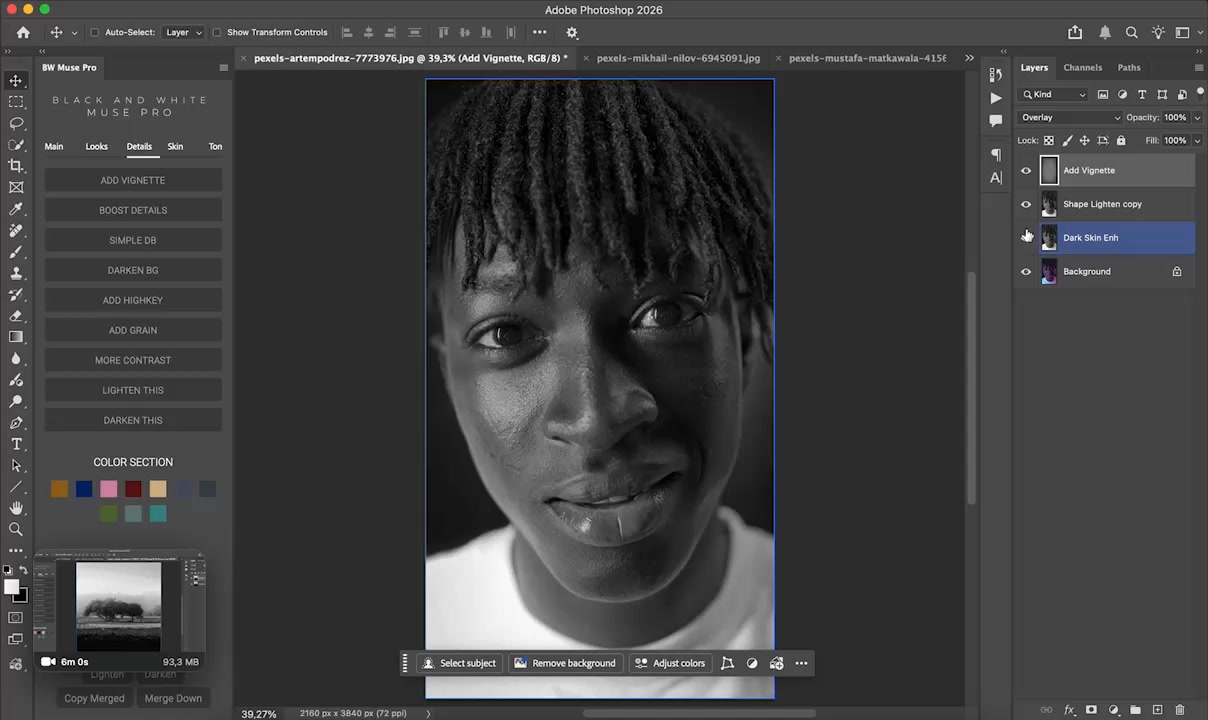Select the Crop tool

click(16, 166)
